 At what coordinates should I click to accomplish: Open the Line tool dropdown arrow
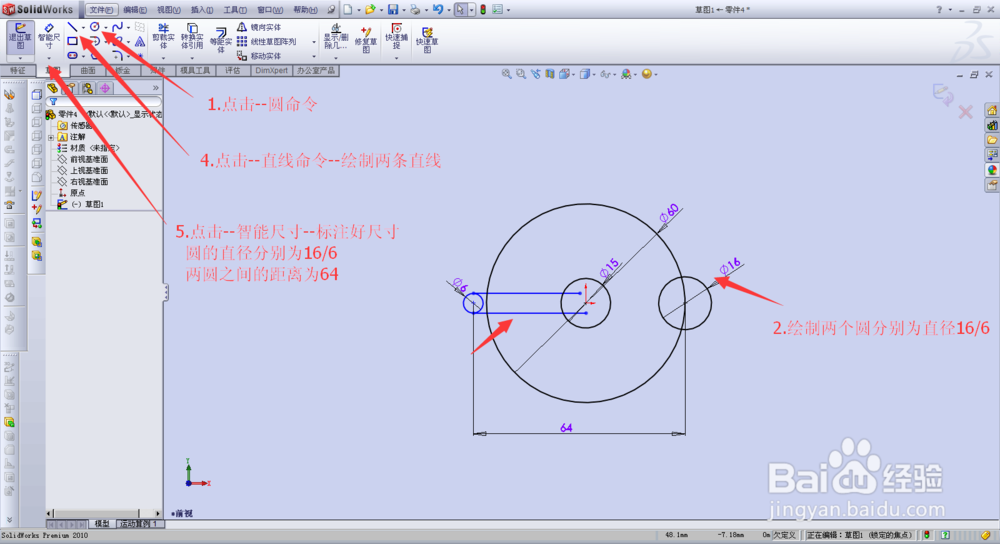pos(83,27)
